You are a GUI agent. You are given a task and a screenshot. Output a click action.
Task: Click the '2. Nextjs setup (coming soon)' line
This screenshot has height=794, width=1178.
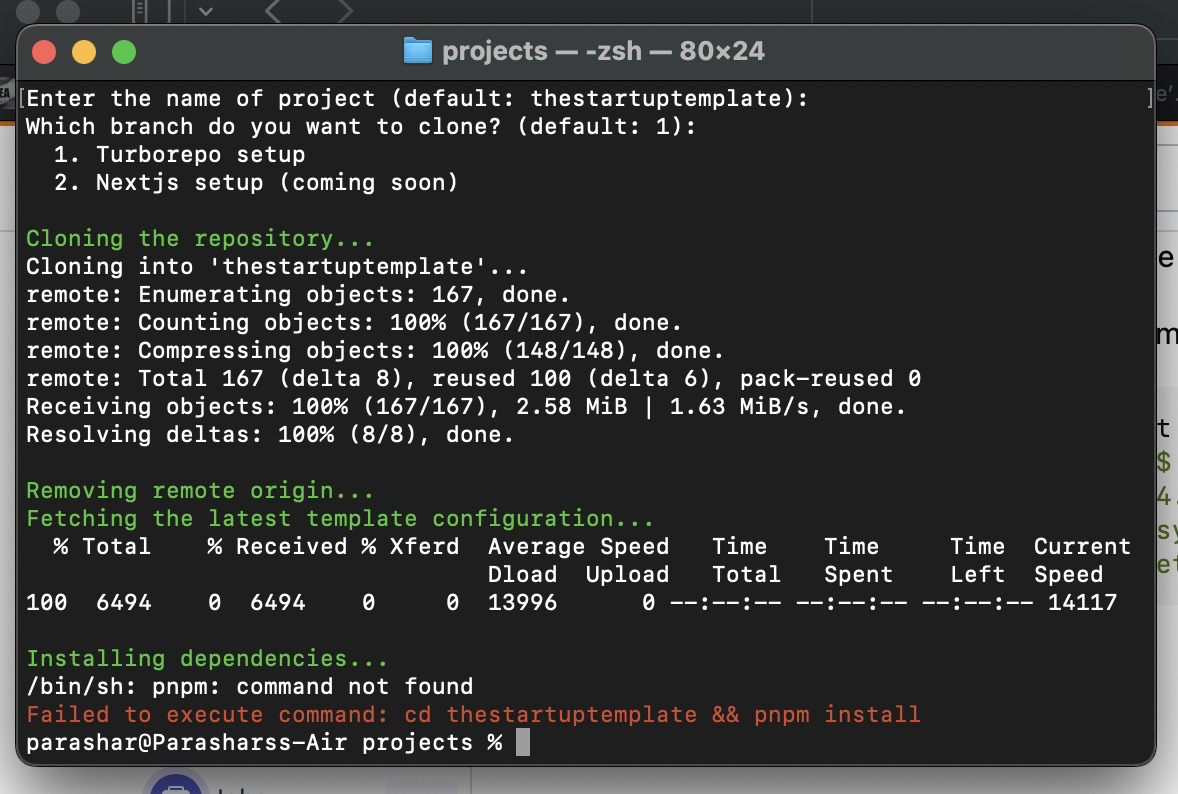[256, 183]
